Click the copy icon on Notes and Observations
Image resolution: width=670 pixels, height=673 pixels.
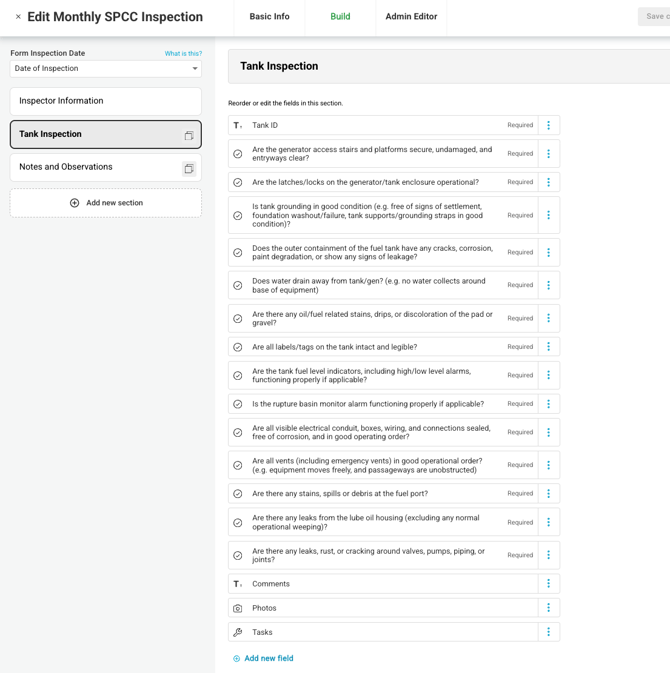click(189, 168)
